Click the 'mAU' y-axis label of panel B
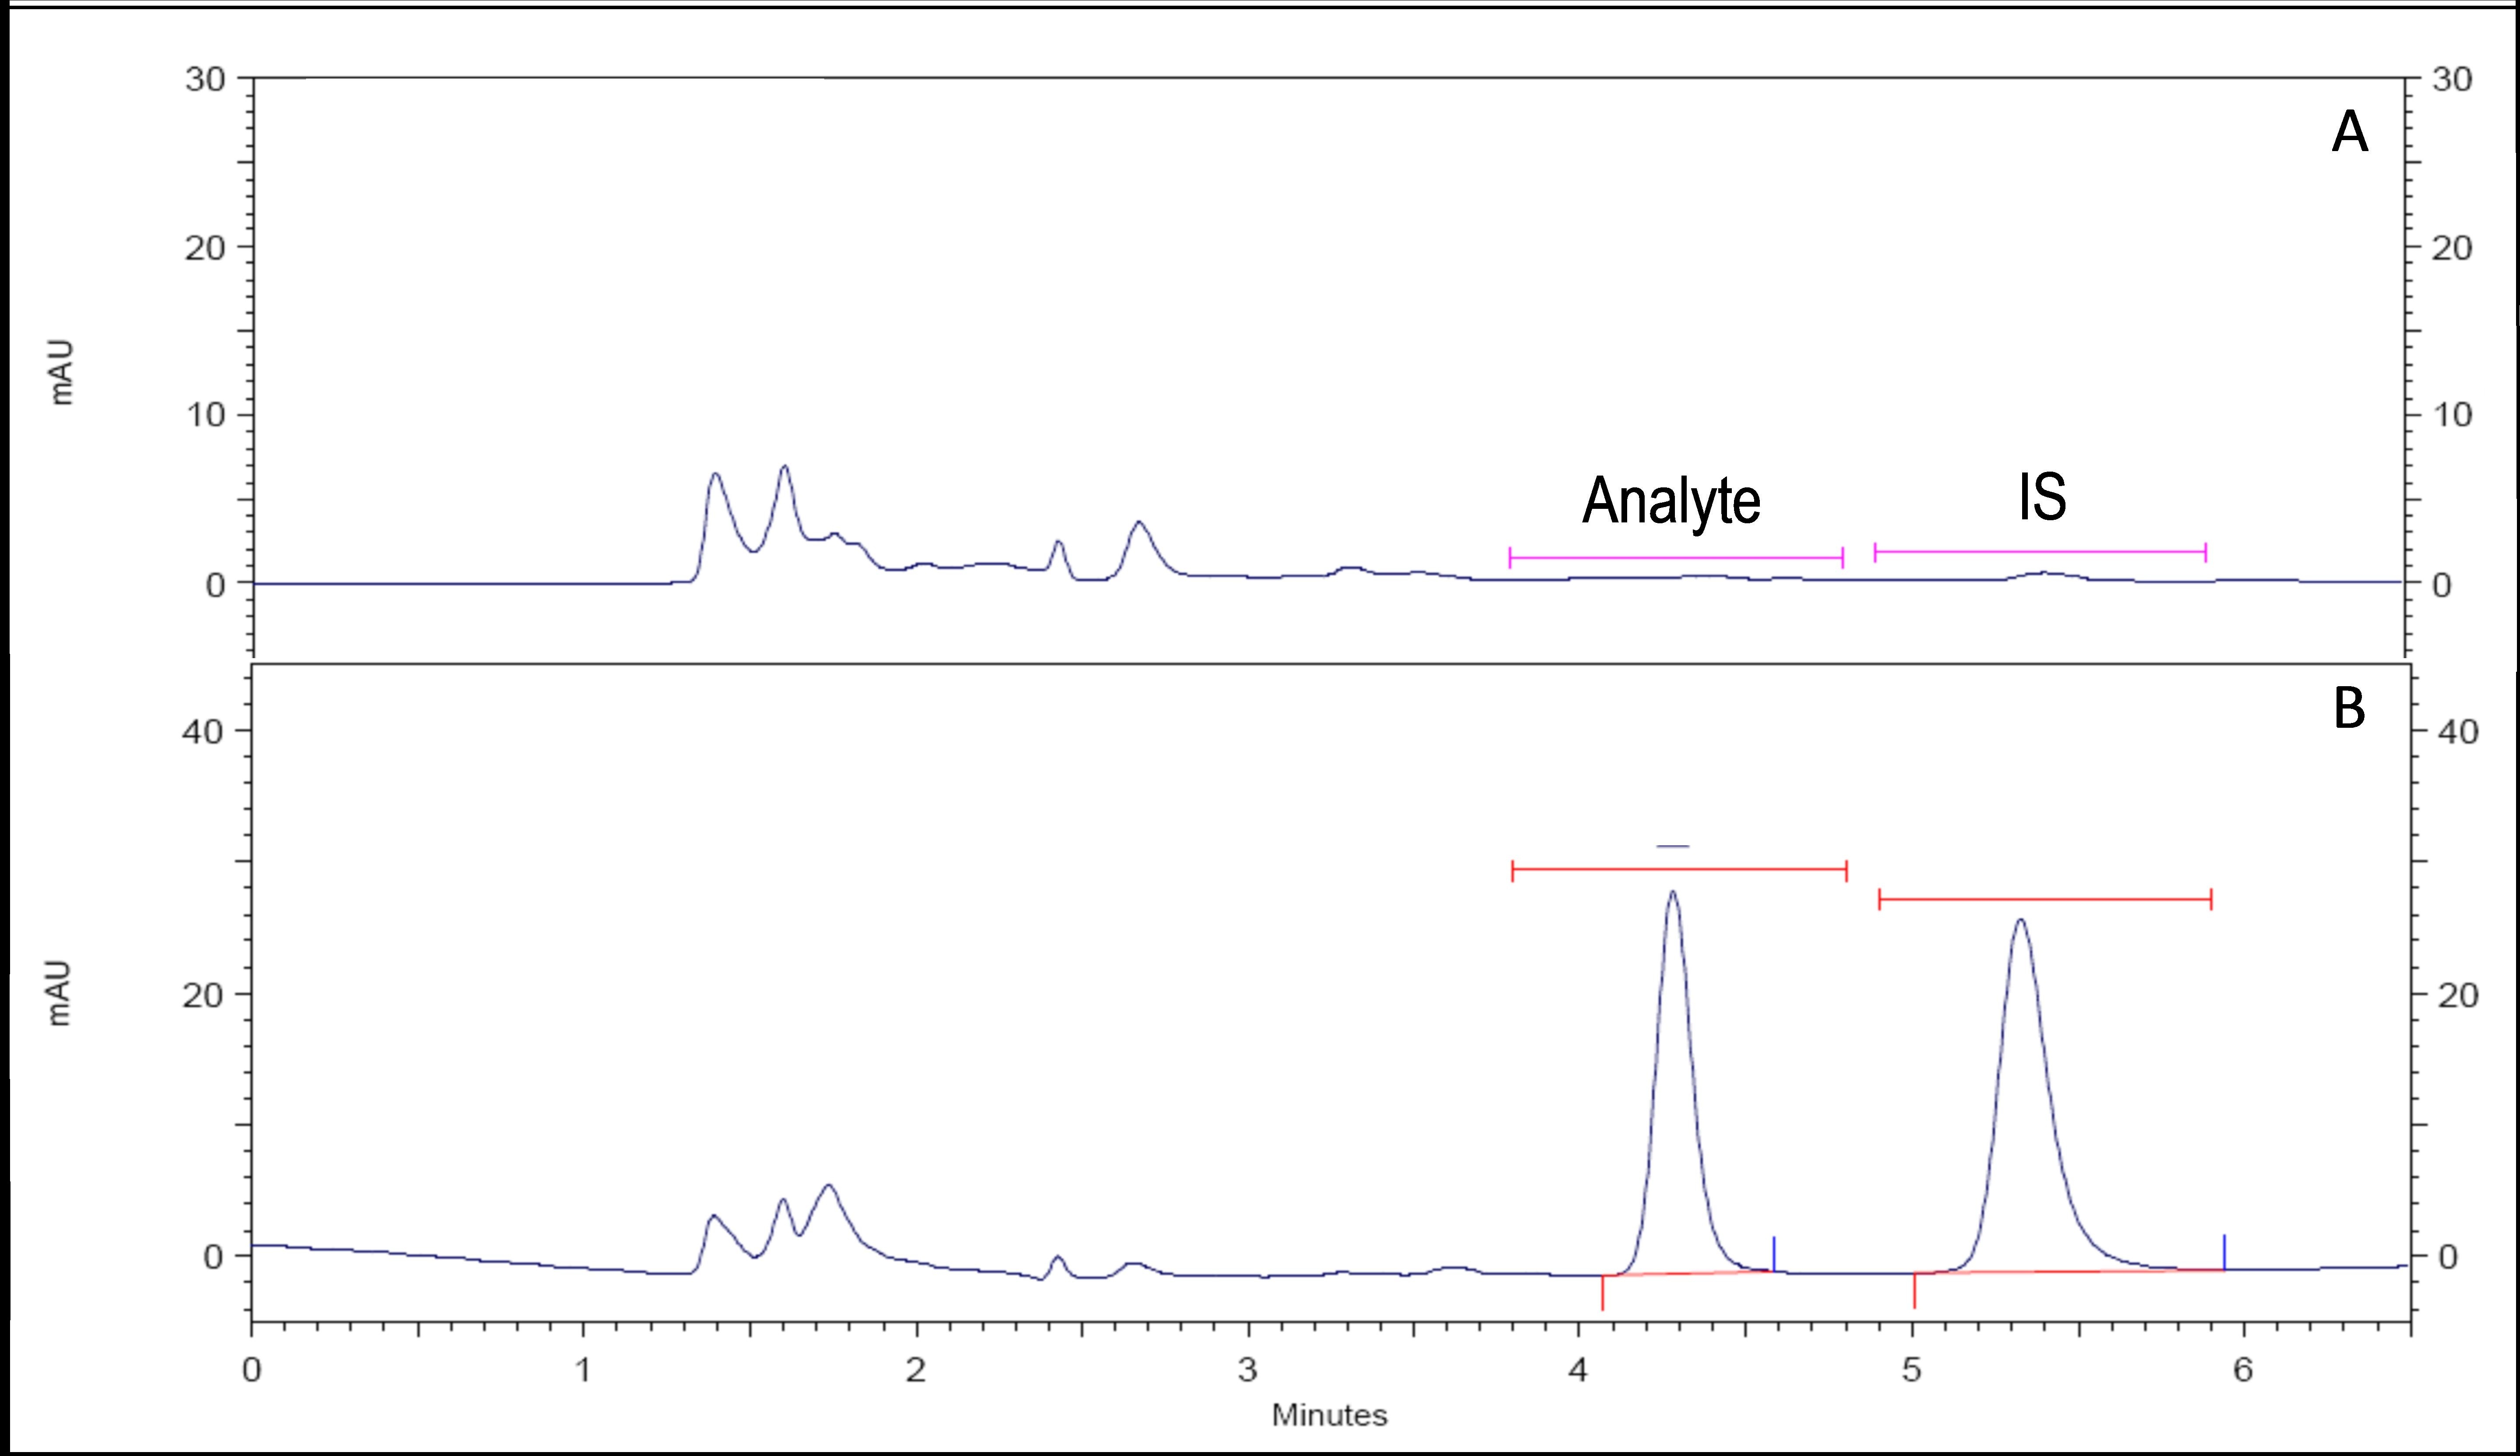The height and width of the screenshot is (1456, 2520). 59,993
